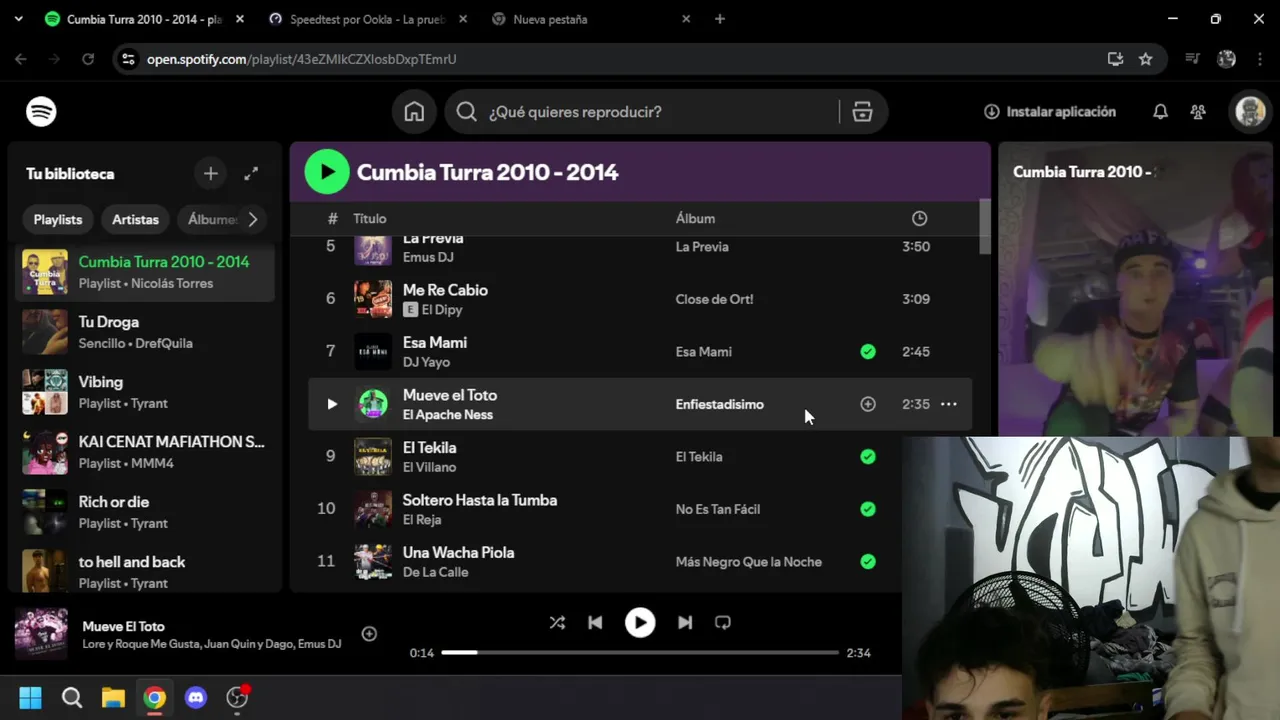The image size is (1280, 720).
Task: Open the Enfiestadisimo album link
Action: click(719, 404)
